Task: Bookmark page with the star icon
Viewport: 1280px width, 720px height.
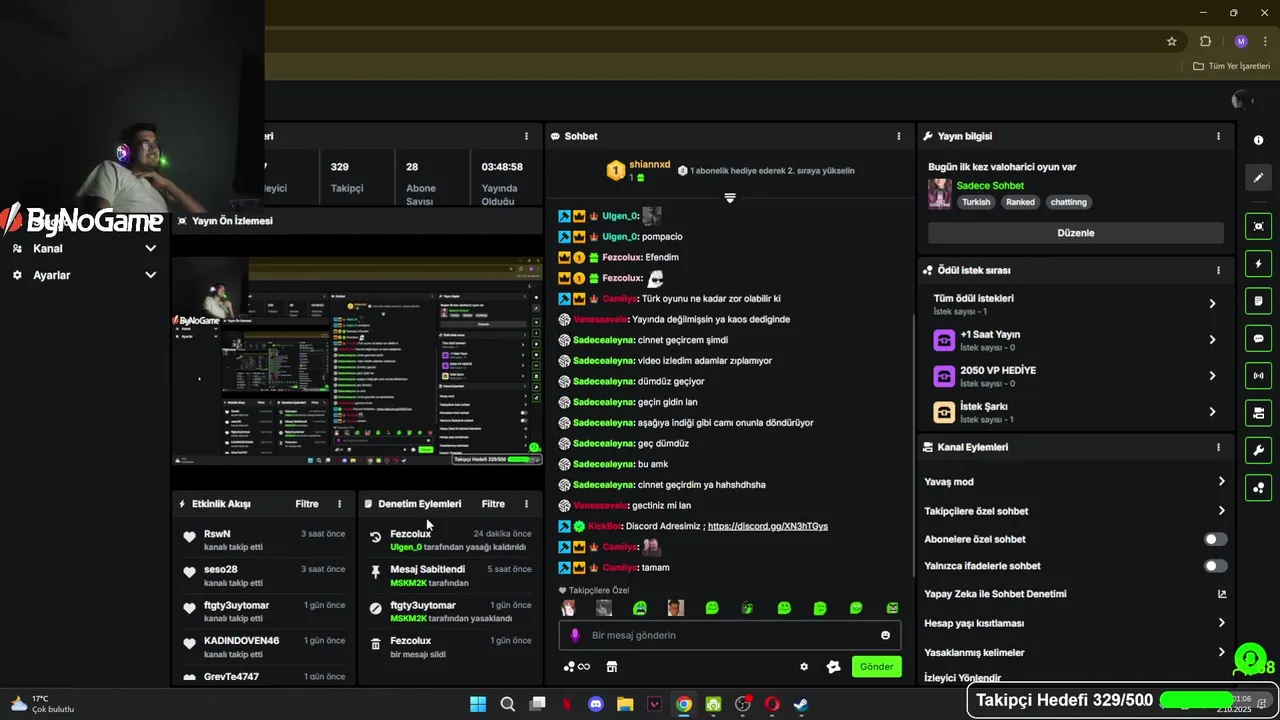Action: pos(1172,41)
